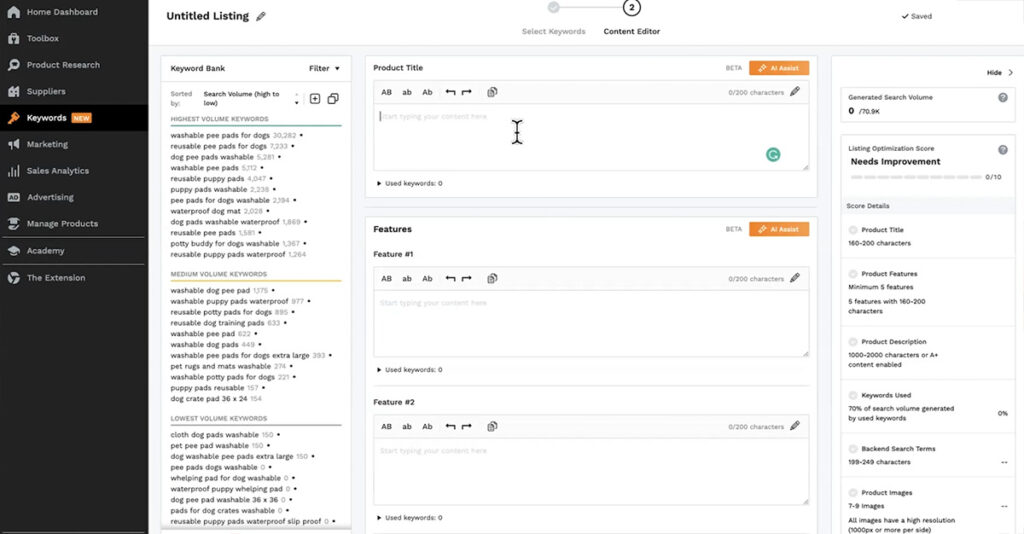Copy Feature #2 content icon
This screenshot has height=534, width=1024.
(492, 427)
